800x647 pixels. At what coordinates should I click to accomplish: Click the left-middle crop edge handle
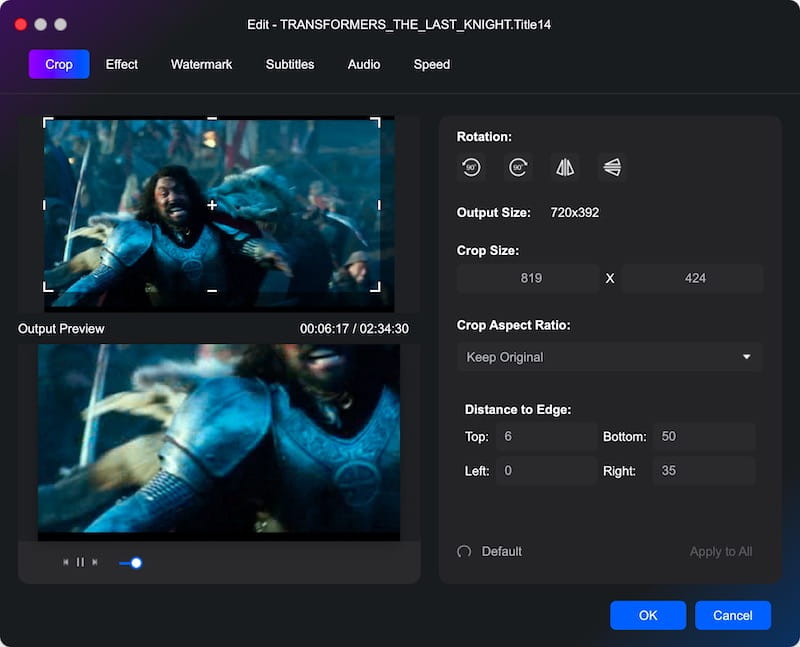coord(44,205)
